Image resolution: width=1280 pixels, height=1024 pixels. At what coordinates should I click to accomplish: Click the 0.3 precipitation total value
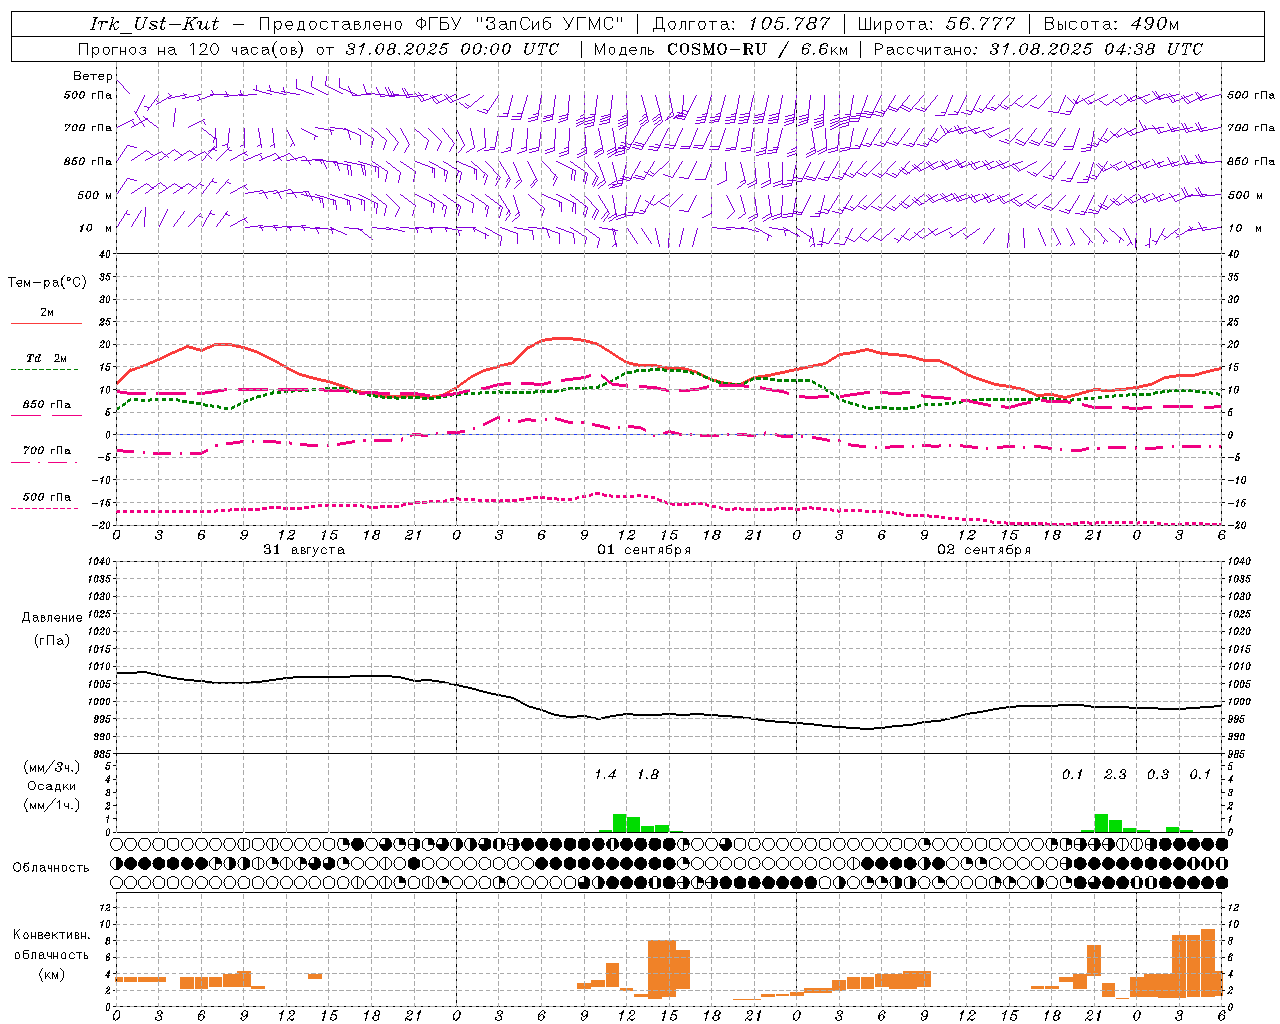(x=1158, y=774)
